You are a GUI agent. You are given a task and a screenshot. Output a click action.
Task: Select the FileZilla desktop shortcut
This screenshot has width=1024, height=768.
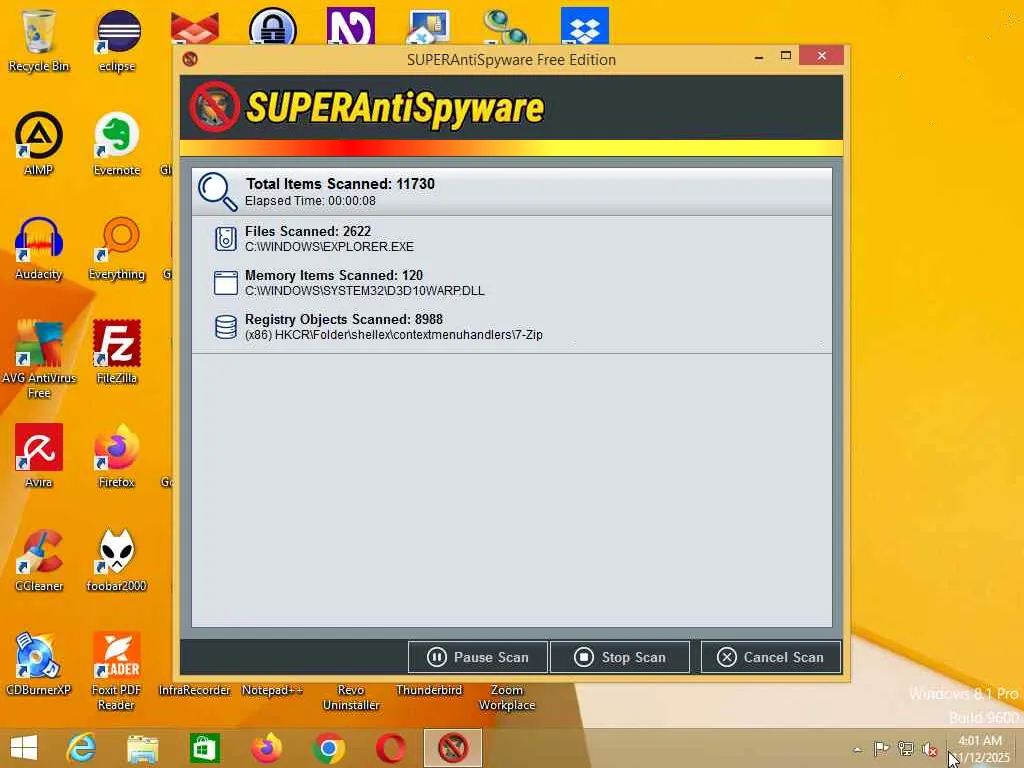click(118, 351)
